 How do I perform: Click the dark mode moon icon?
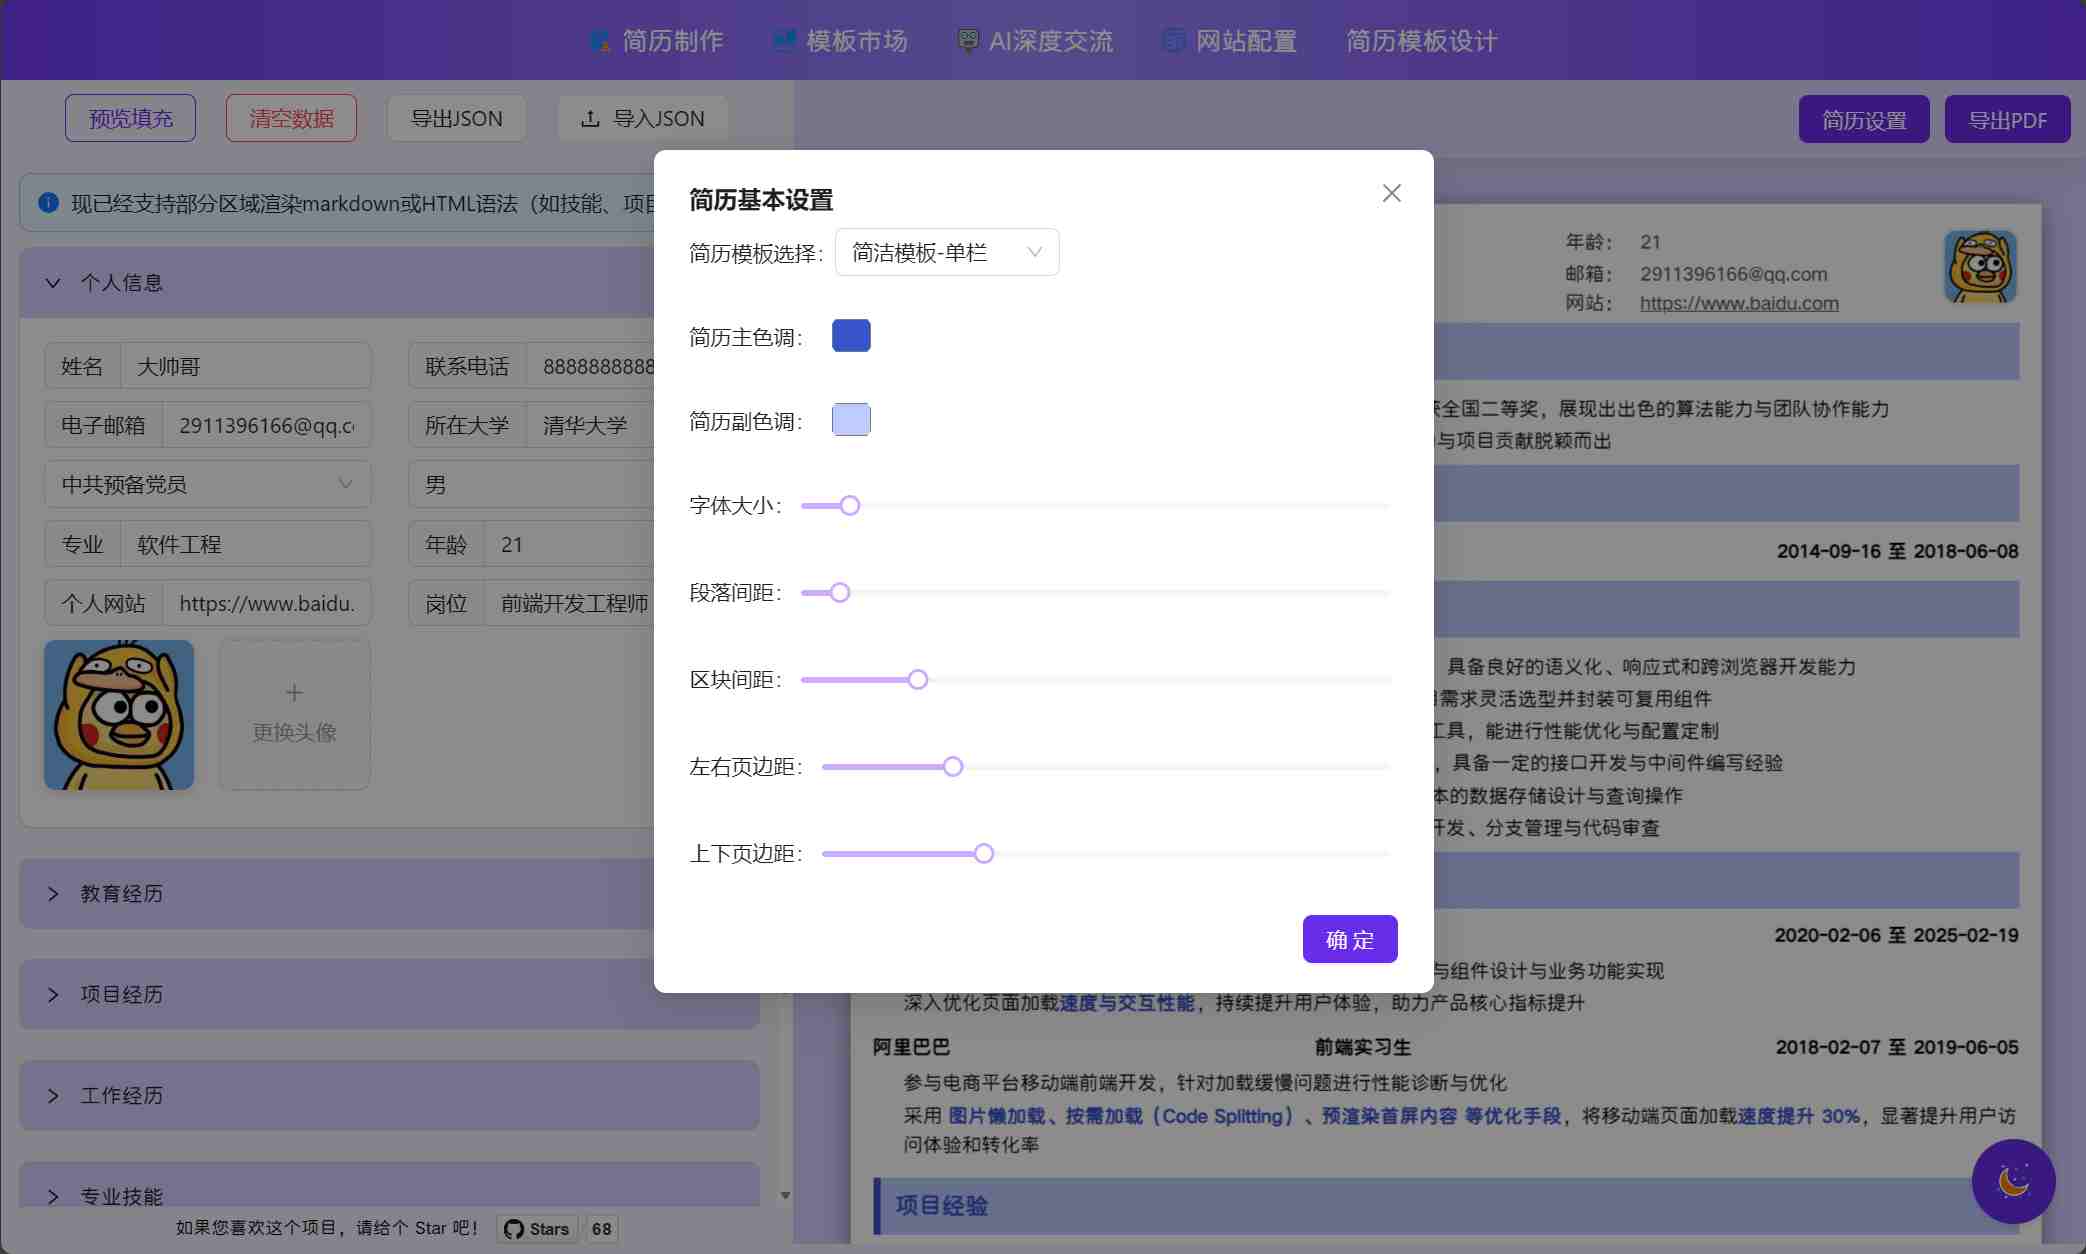2013,1181
